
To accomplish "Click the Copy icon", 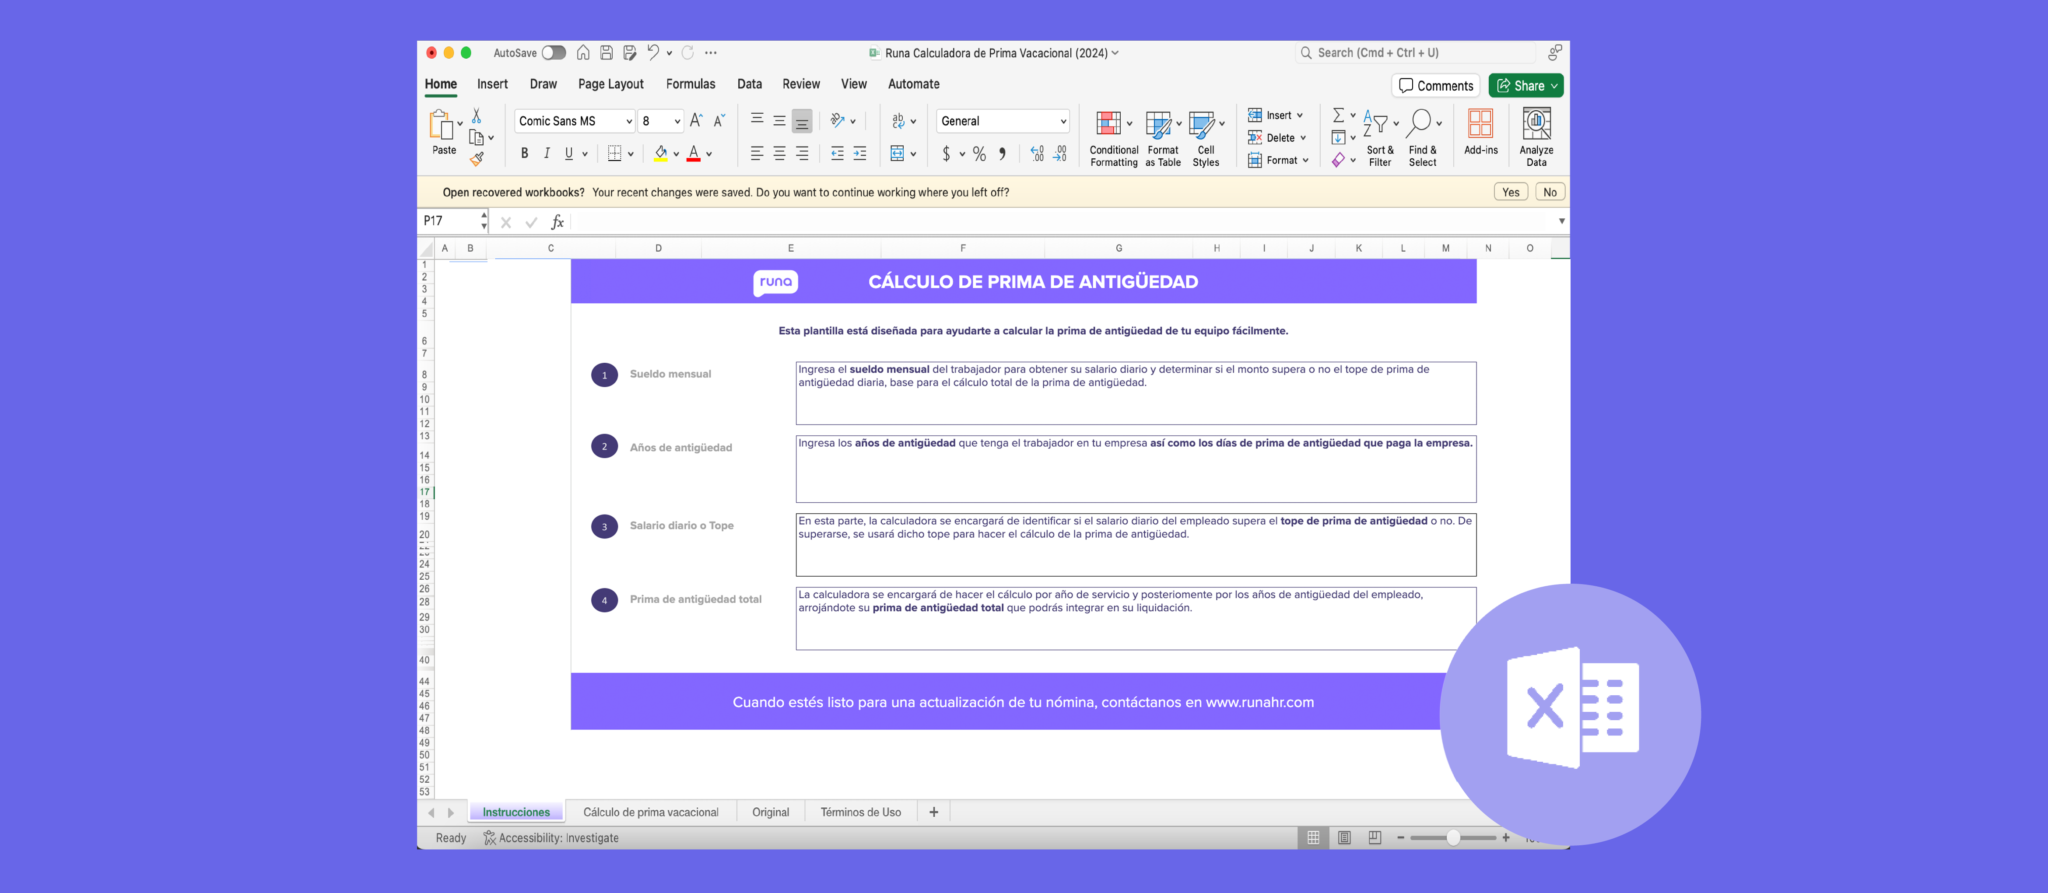I will click(x=477, y=138).
